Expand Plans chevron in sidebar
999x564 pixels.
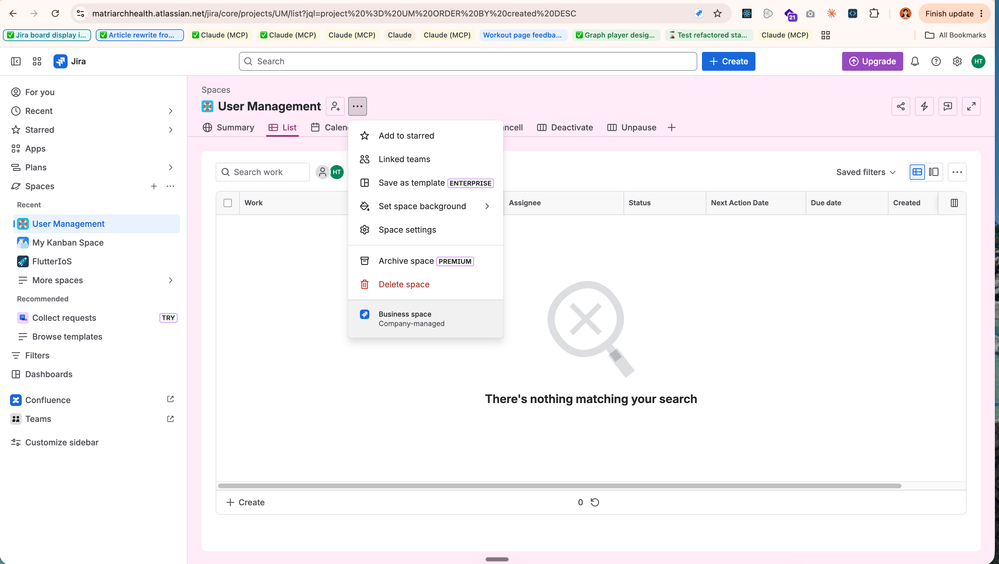(x=170, y=167)
